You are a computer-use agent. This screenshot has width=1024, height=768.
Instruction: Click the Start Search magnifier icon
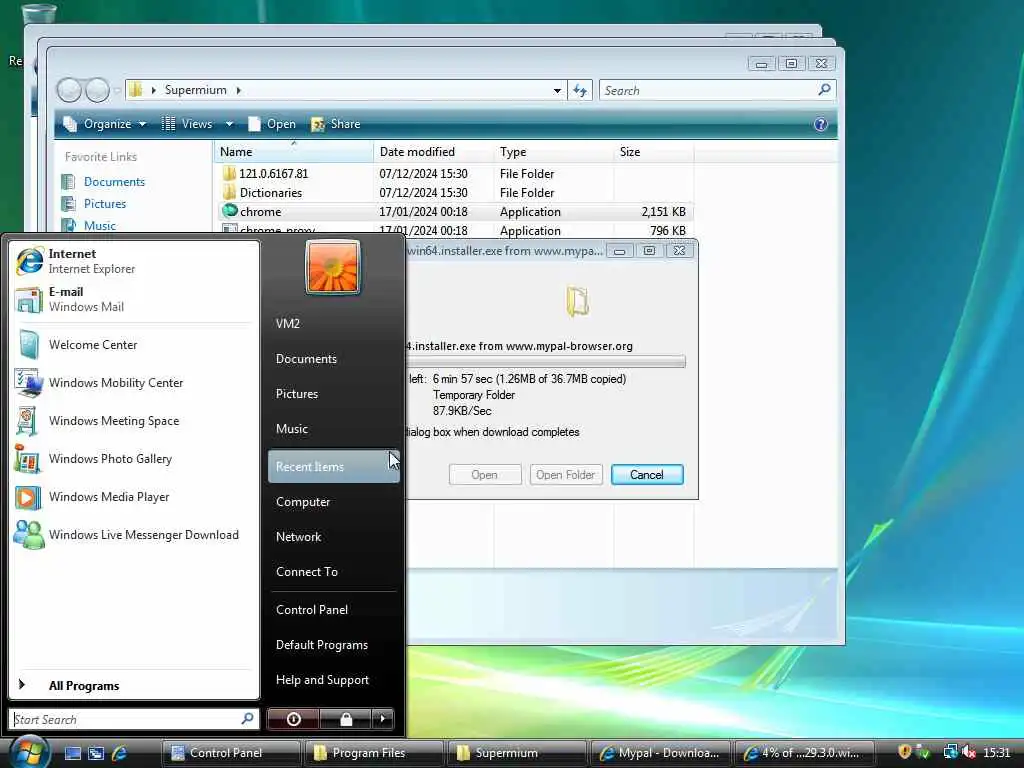pos(248,719)
